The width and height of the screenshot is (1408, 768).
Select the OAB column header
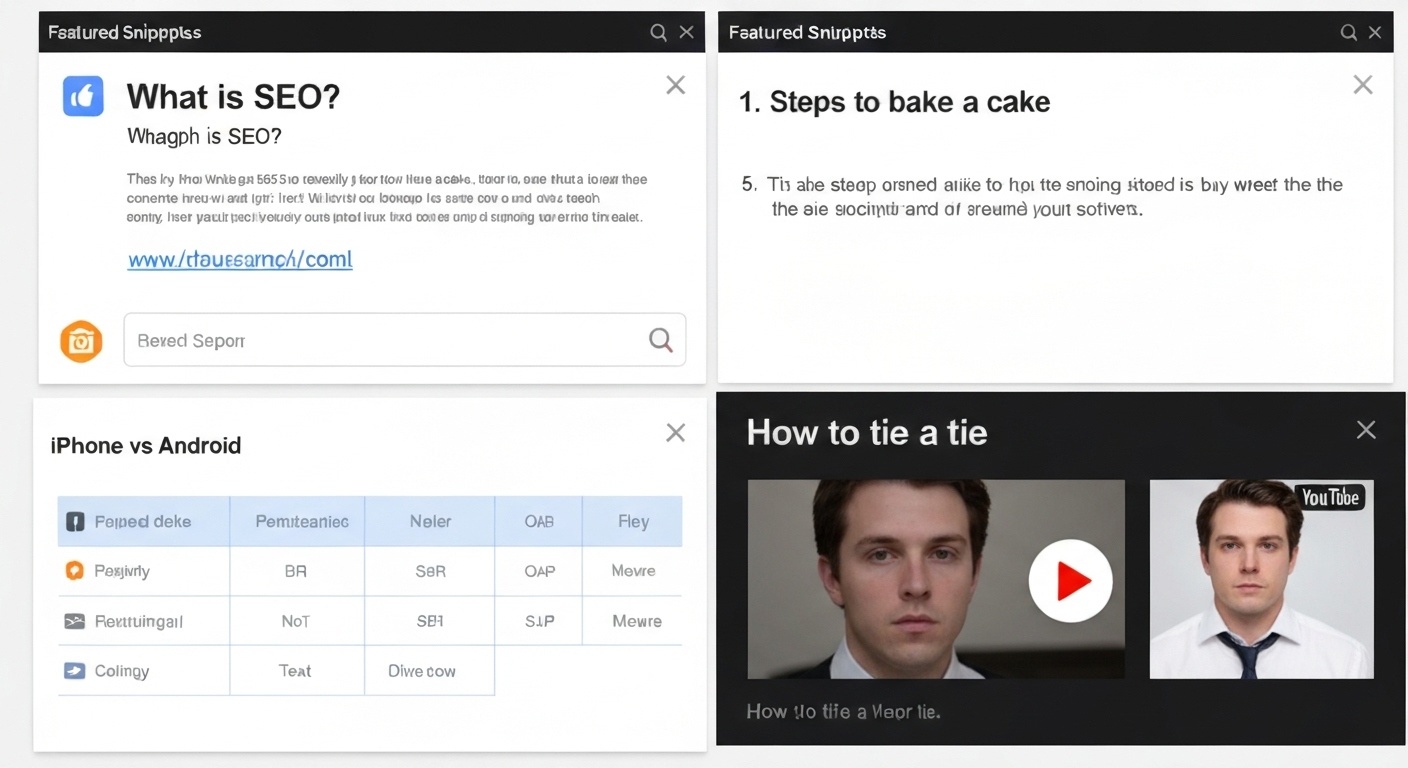click(x=539, y=521)
